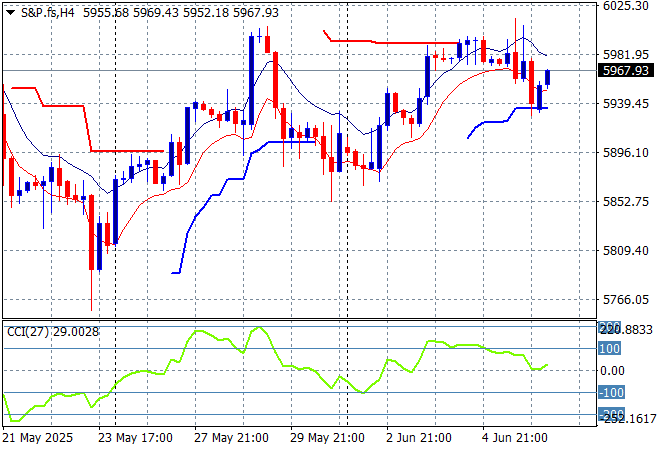Screen dimensions: 660x450
Task: Select the CCI(27) 29.0028 indicator label
Action: point(53,332)
